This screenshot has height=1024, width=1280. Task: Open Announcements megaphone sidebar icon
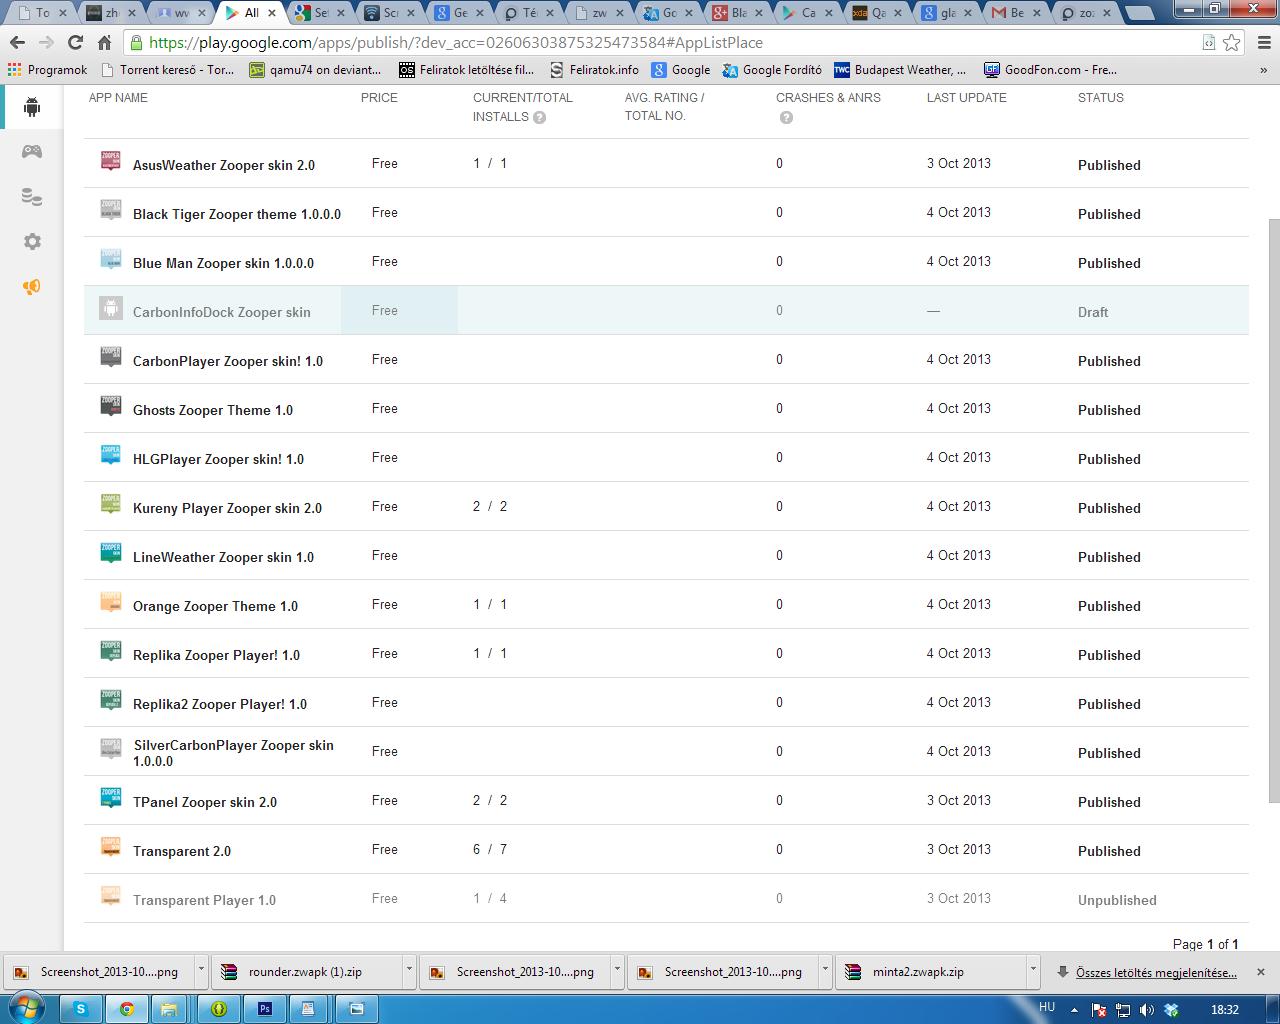point(32,287)
